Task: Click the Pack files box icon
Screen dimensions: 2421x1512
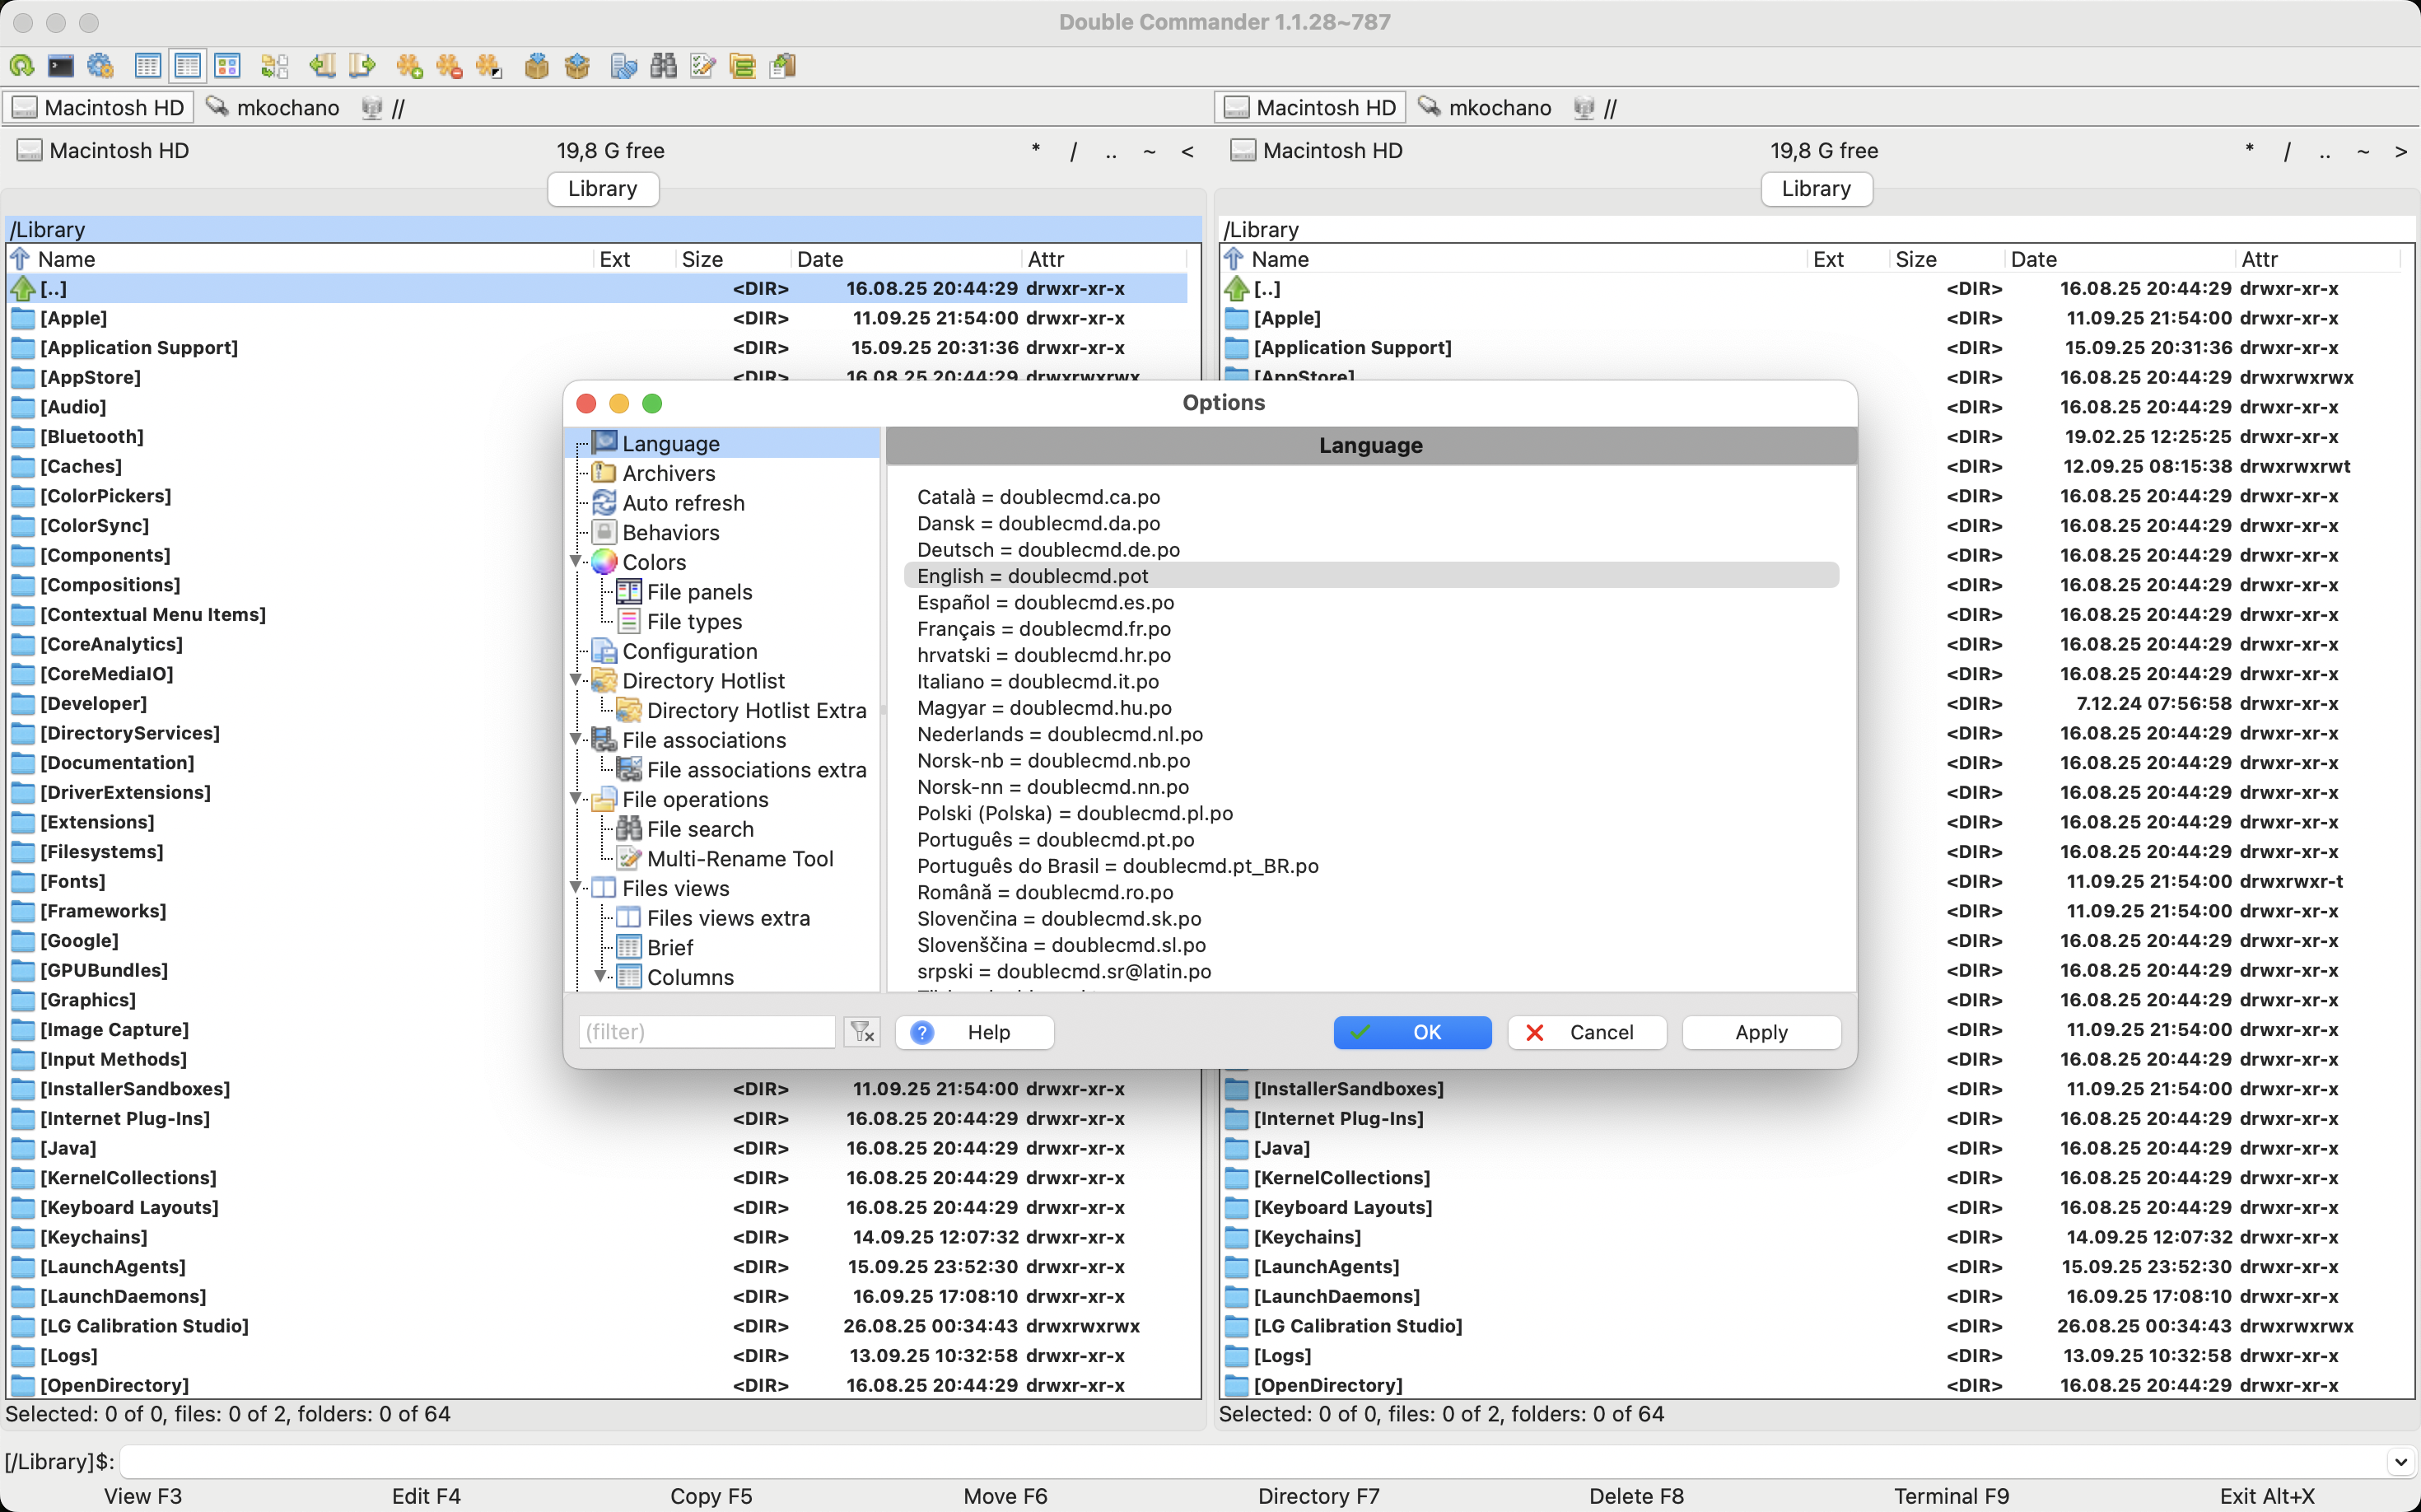Action: 537,66
